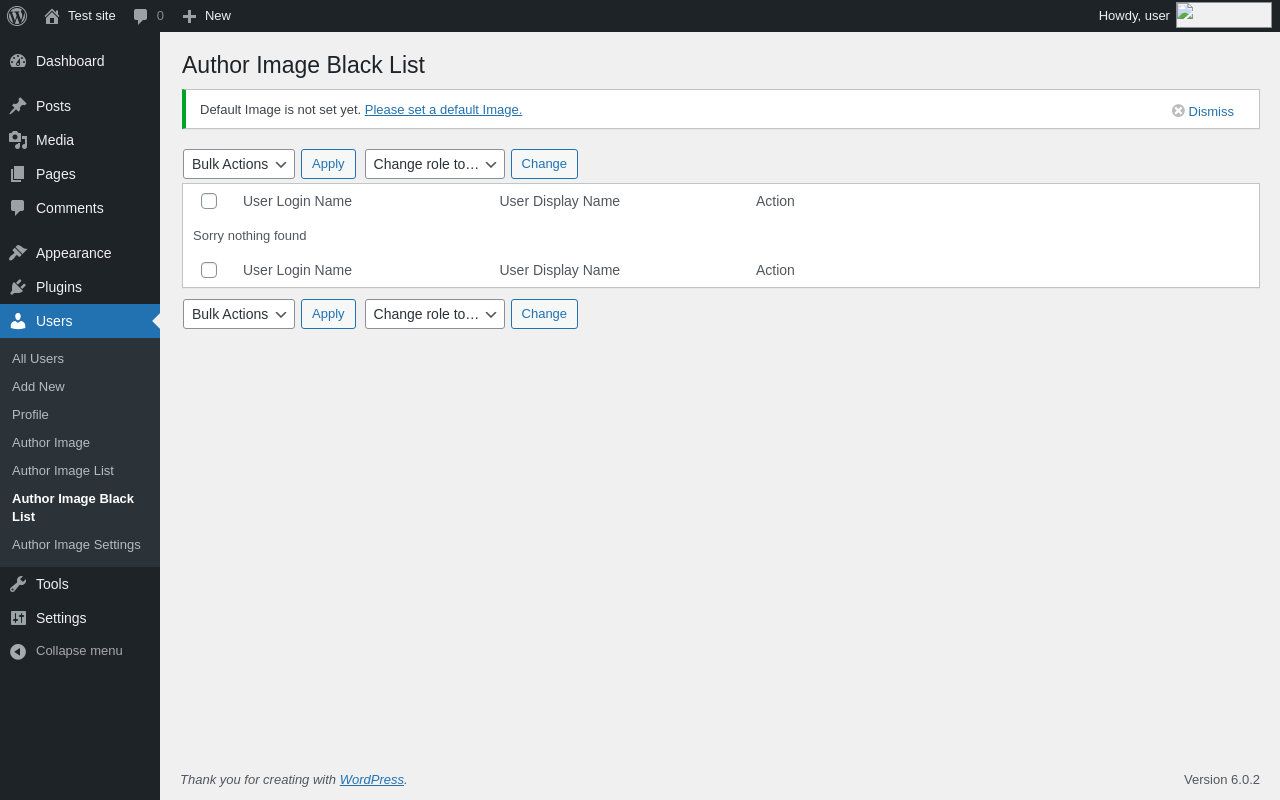Viewport: 1280px width, 800px height.
Task: Click Sorry nothing found message
Action: pos(250,236)
